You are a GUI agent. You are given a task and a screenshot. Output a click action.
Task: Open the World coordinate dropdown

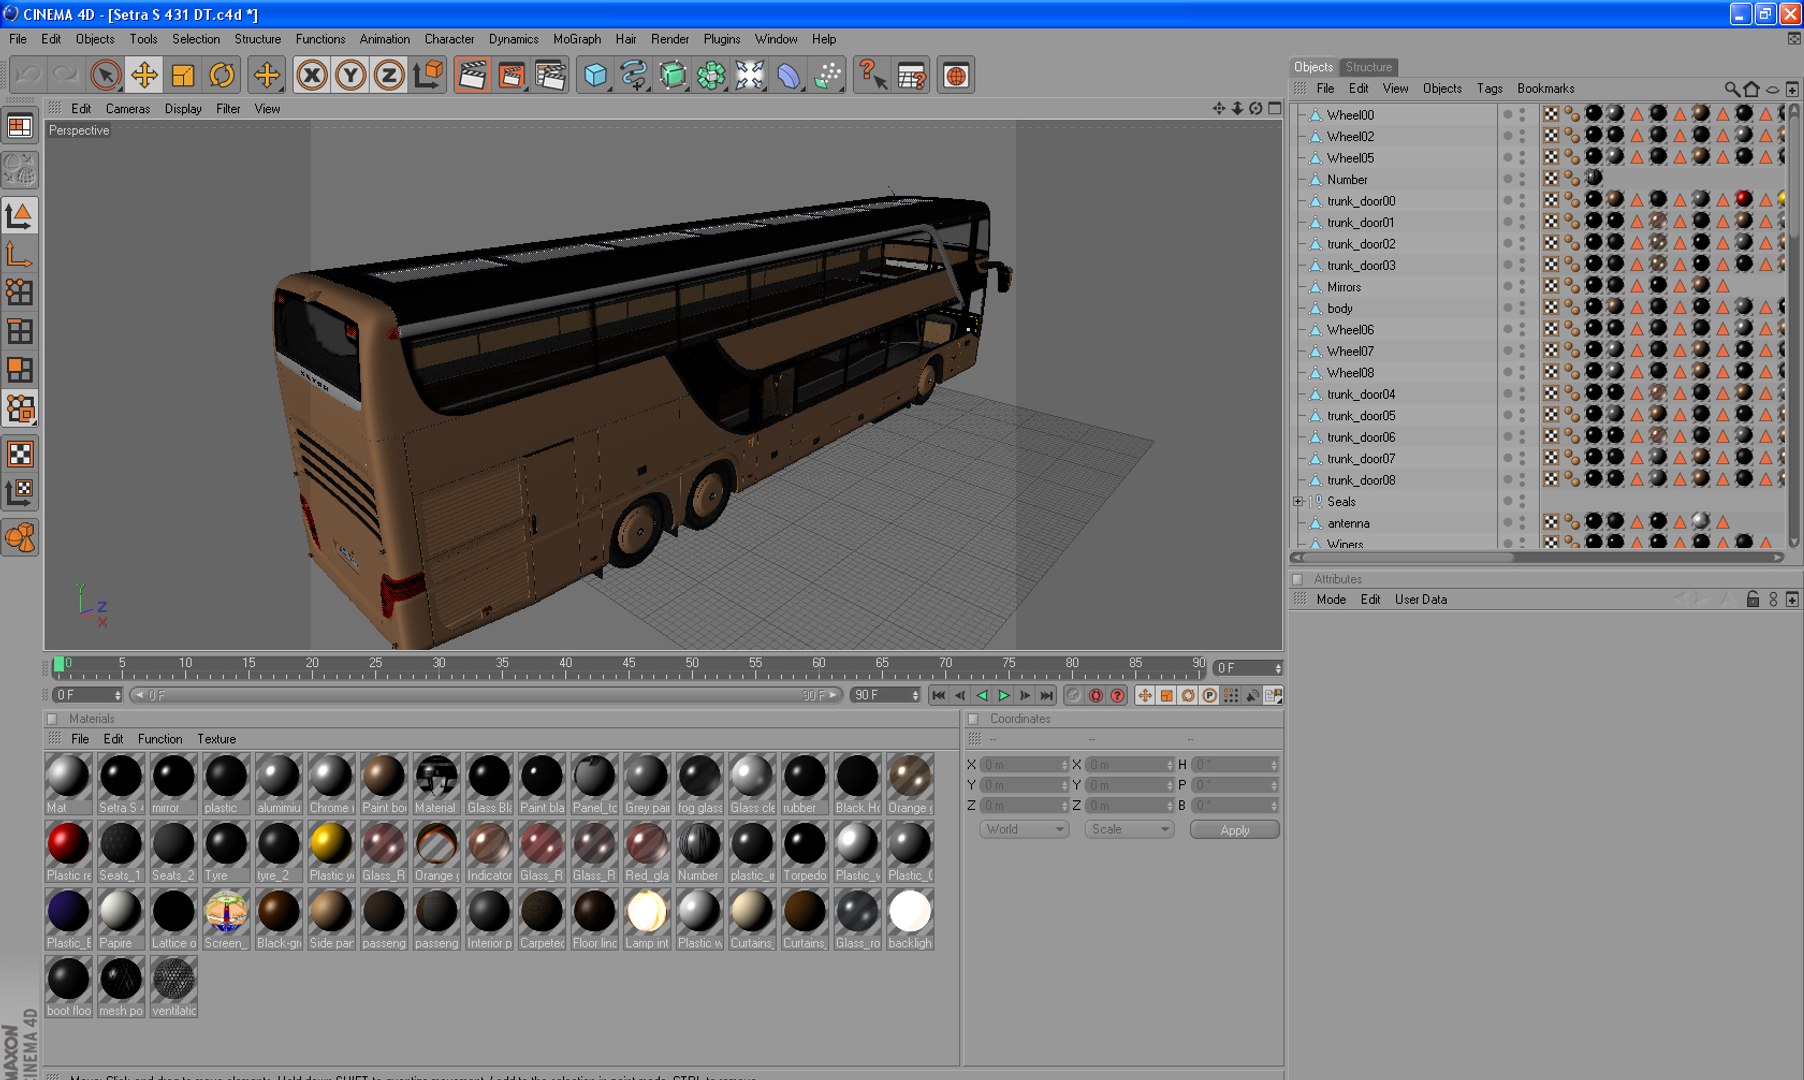tap(1025, 829)
